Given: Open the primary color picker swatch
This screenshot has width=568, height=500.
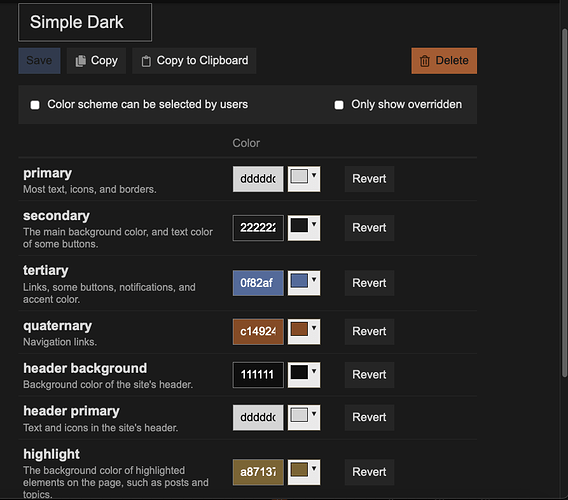Looking at the screenshot, I should pos(304,179).
